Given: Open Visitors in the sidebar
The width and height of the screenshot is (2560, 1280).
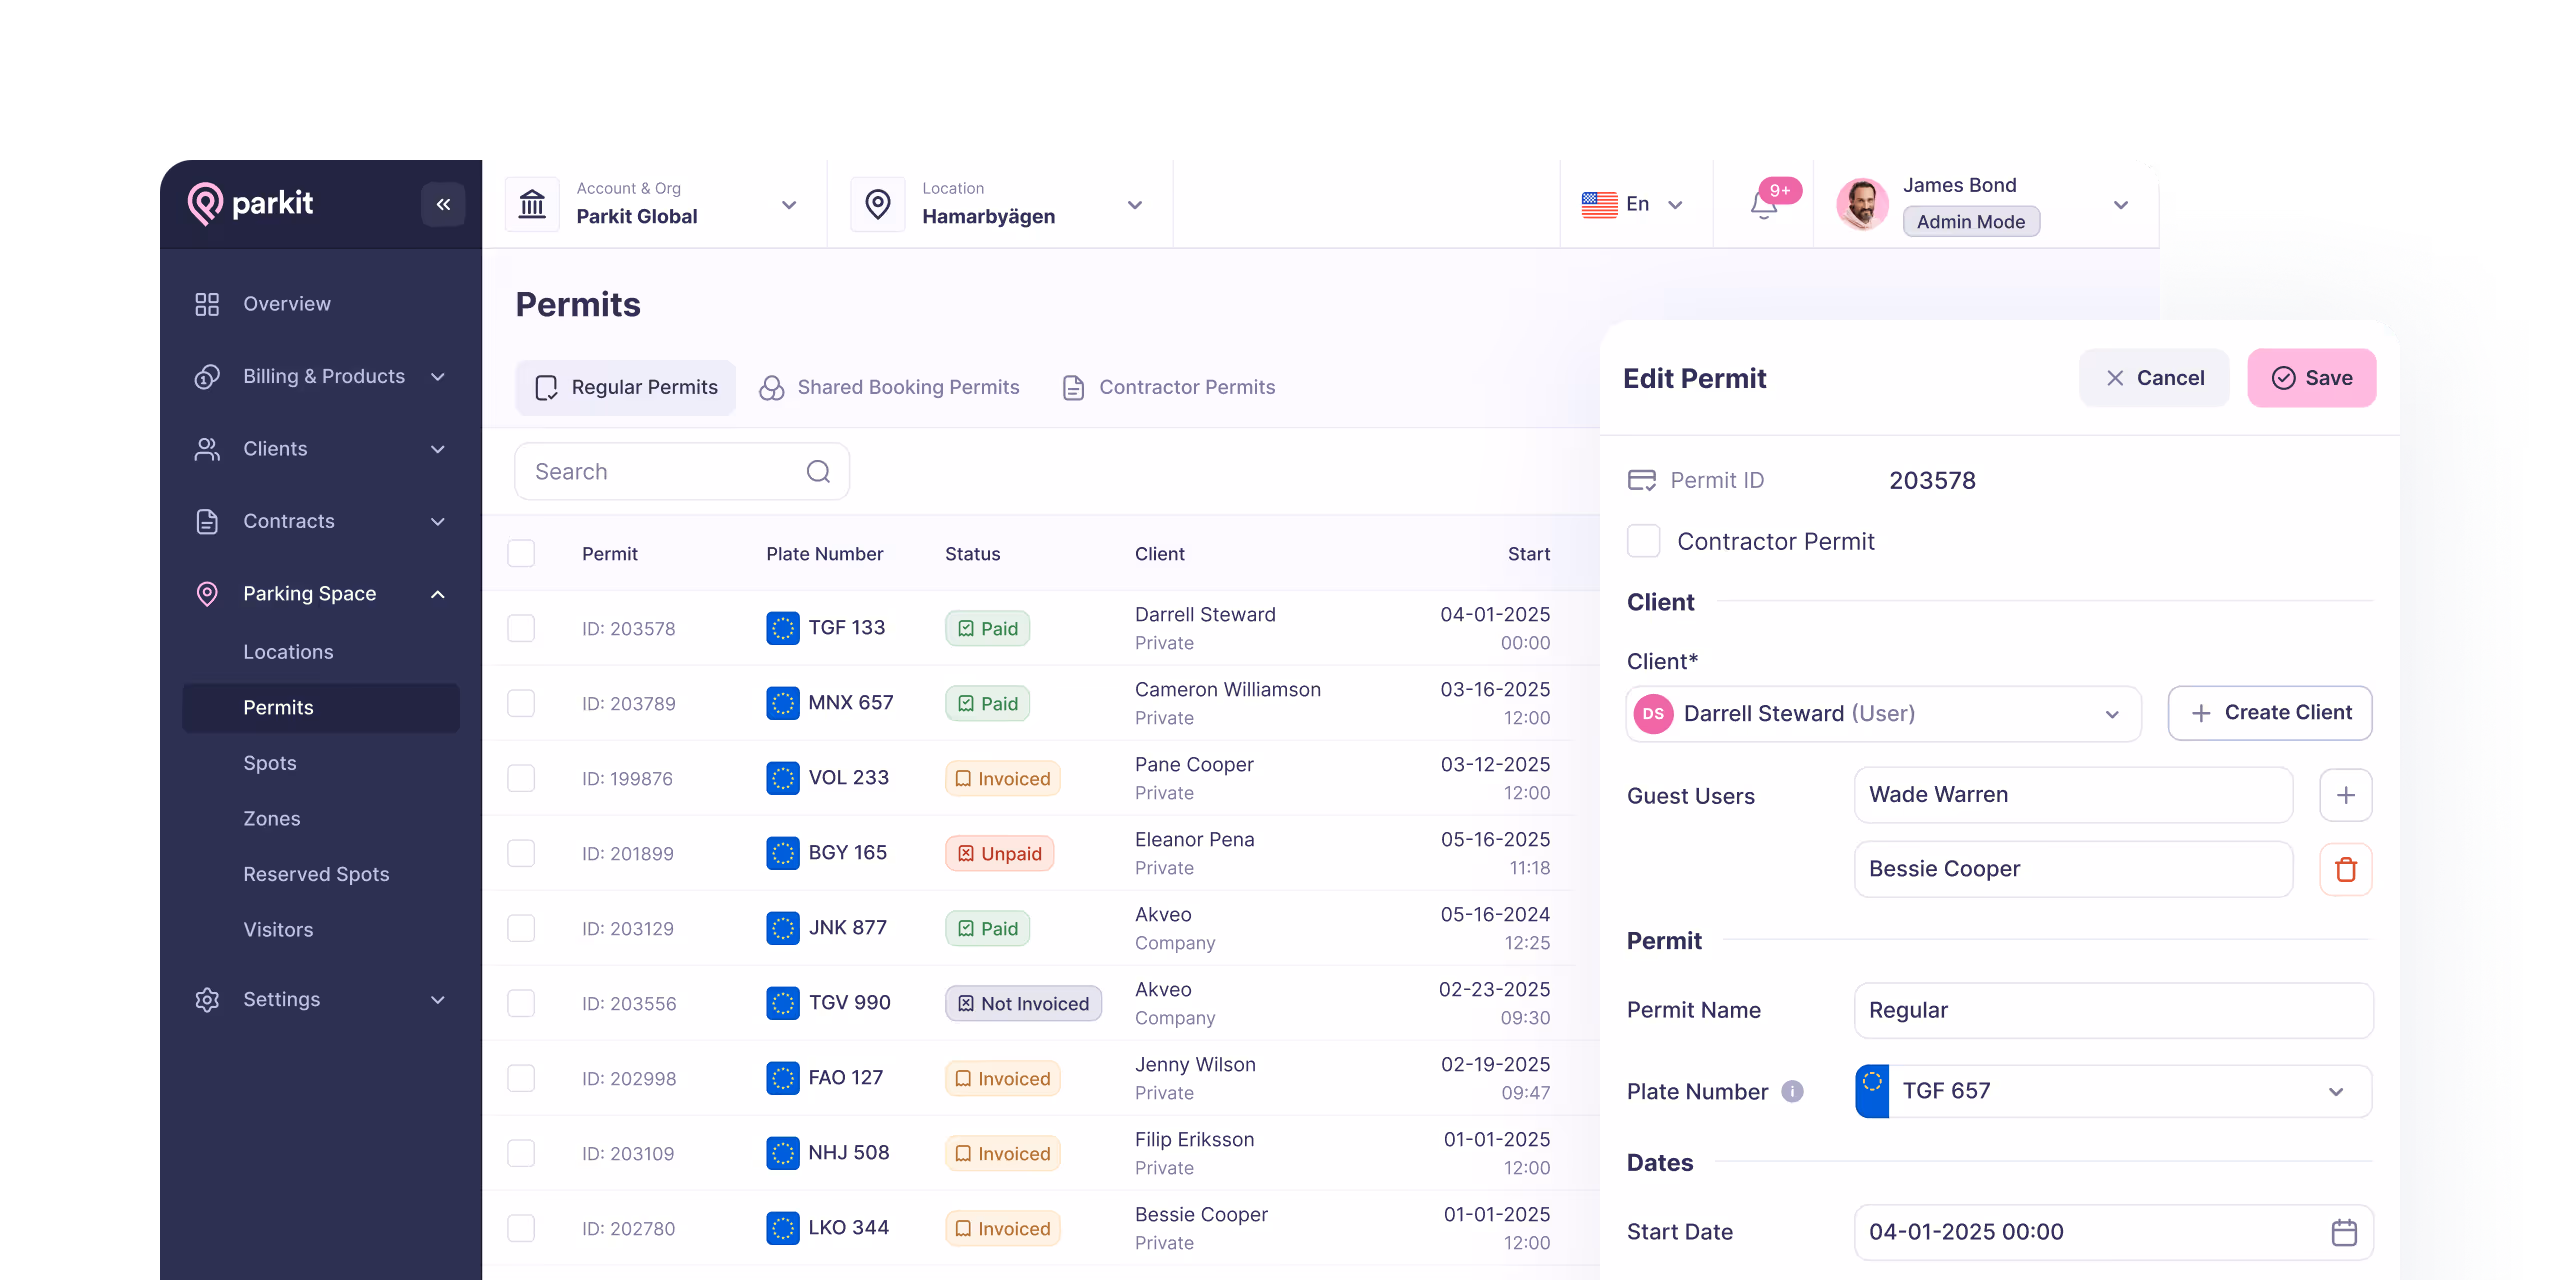Looking at the screenshot, I should [x=278, y=930].
